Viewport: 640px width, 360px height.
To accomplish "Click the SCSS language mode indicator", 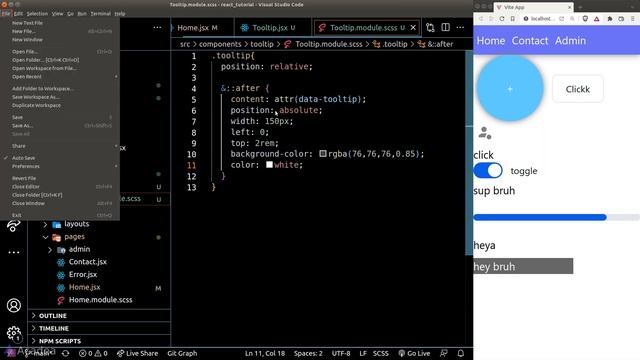I will [380, 353].
